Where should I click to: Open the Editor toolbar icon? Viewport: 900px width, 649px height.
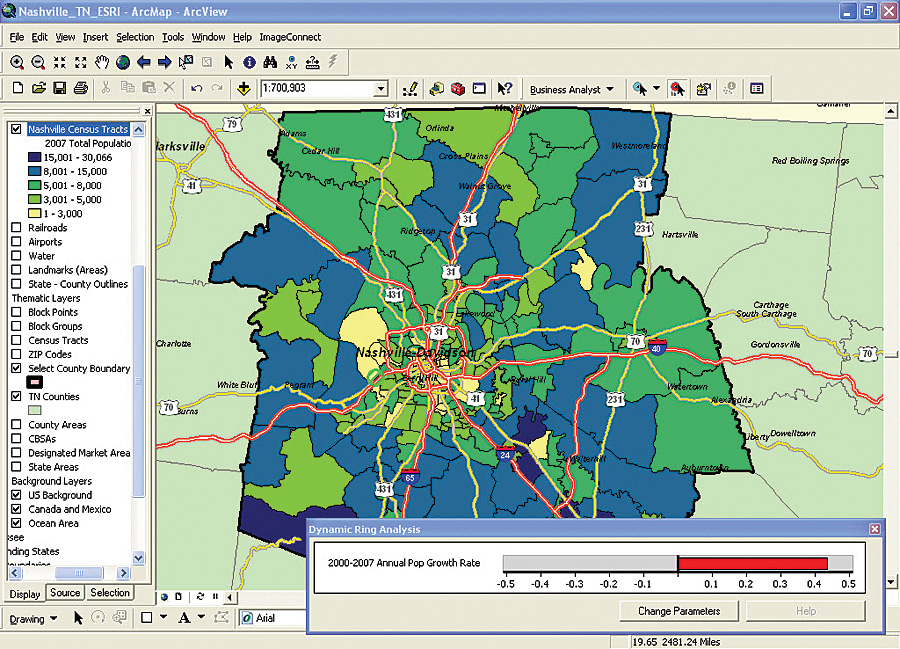point(410,88)
